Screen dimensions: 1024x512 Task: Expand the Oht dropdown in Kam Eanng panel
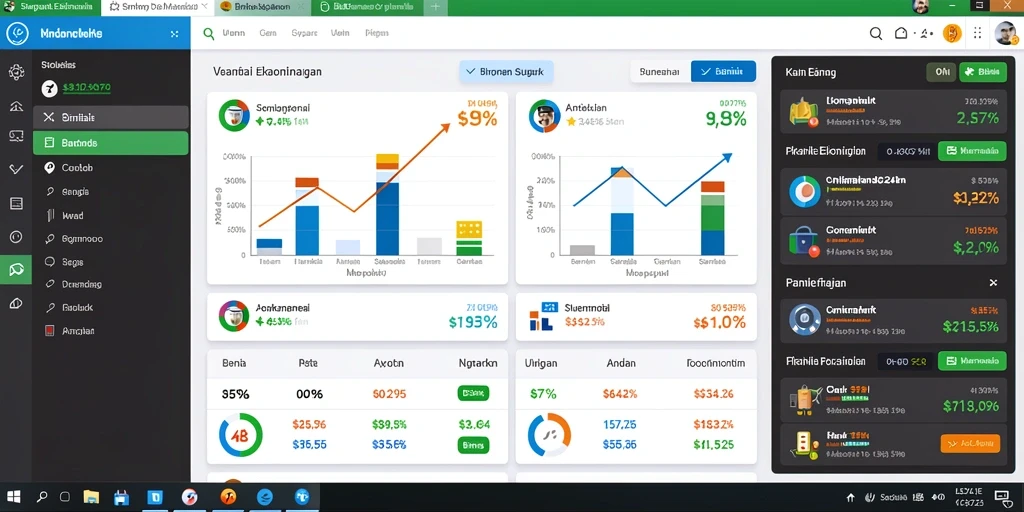coord(941,72)
